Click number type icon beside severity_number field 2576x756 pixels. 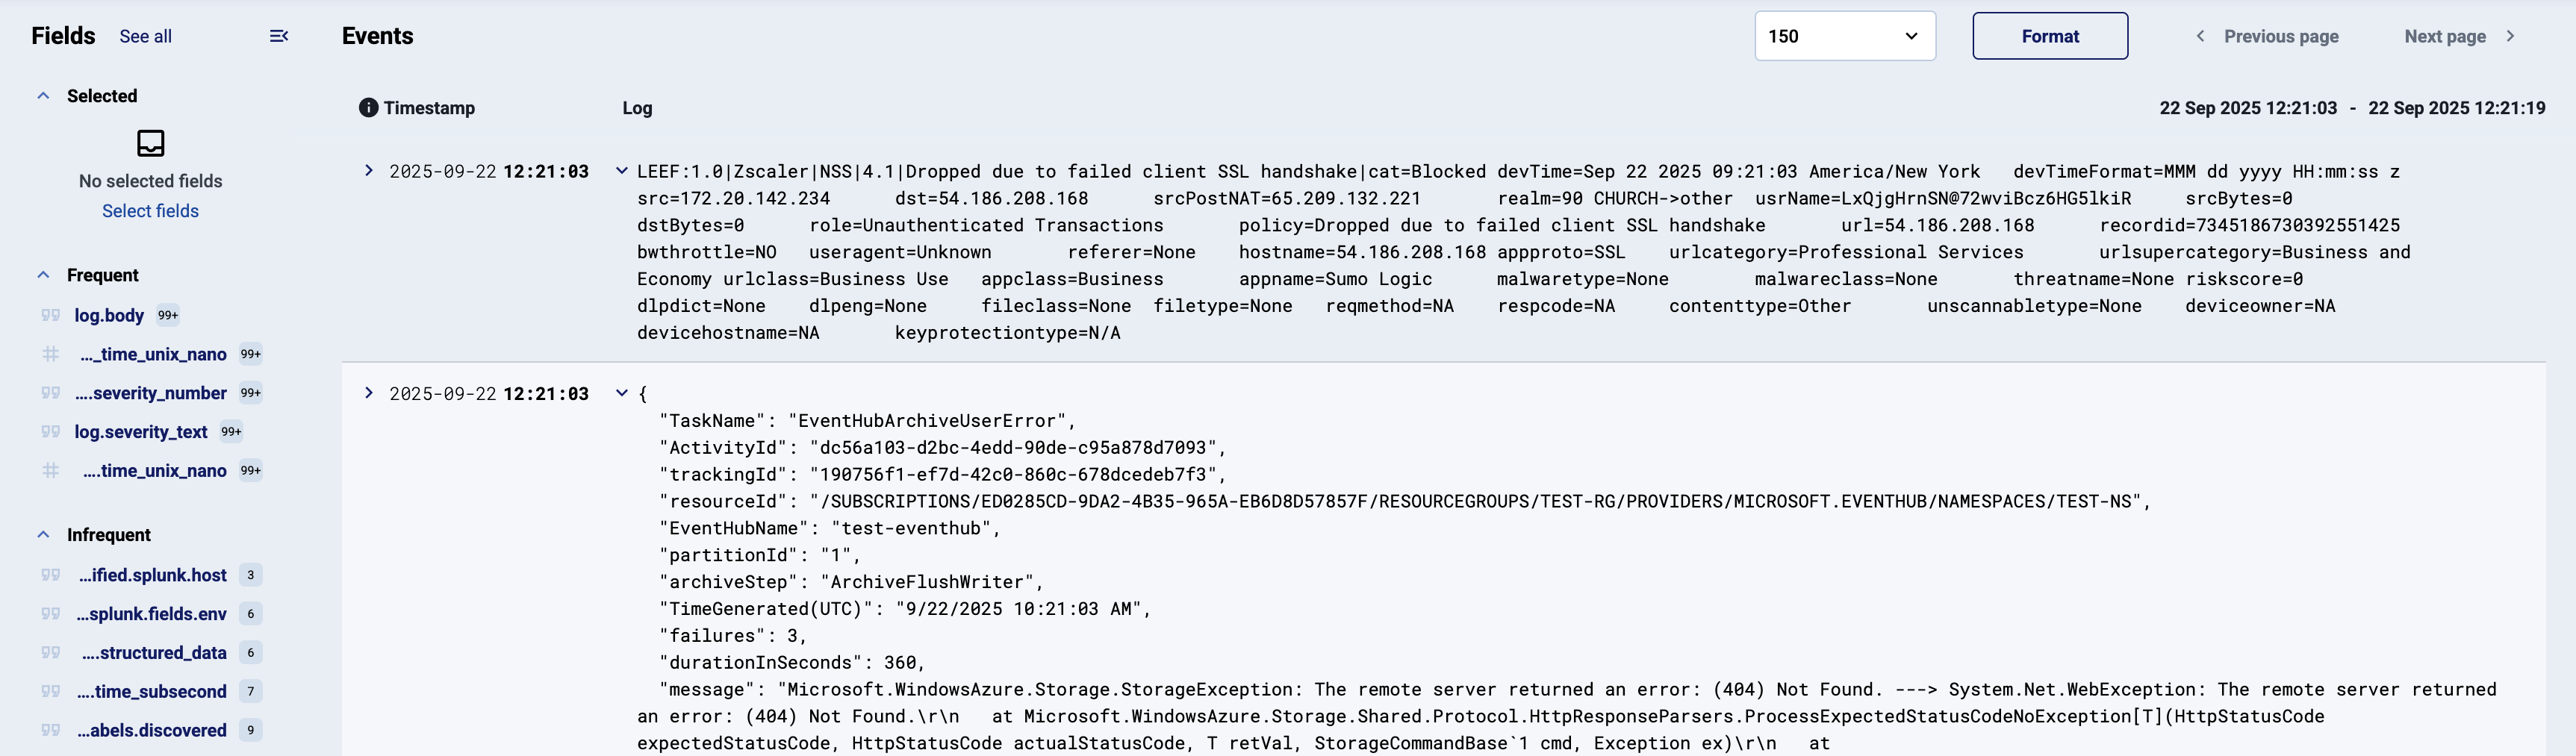click(x=51, y=393)
